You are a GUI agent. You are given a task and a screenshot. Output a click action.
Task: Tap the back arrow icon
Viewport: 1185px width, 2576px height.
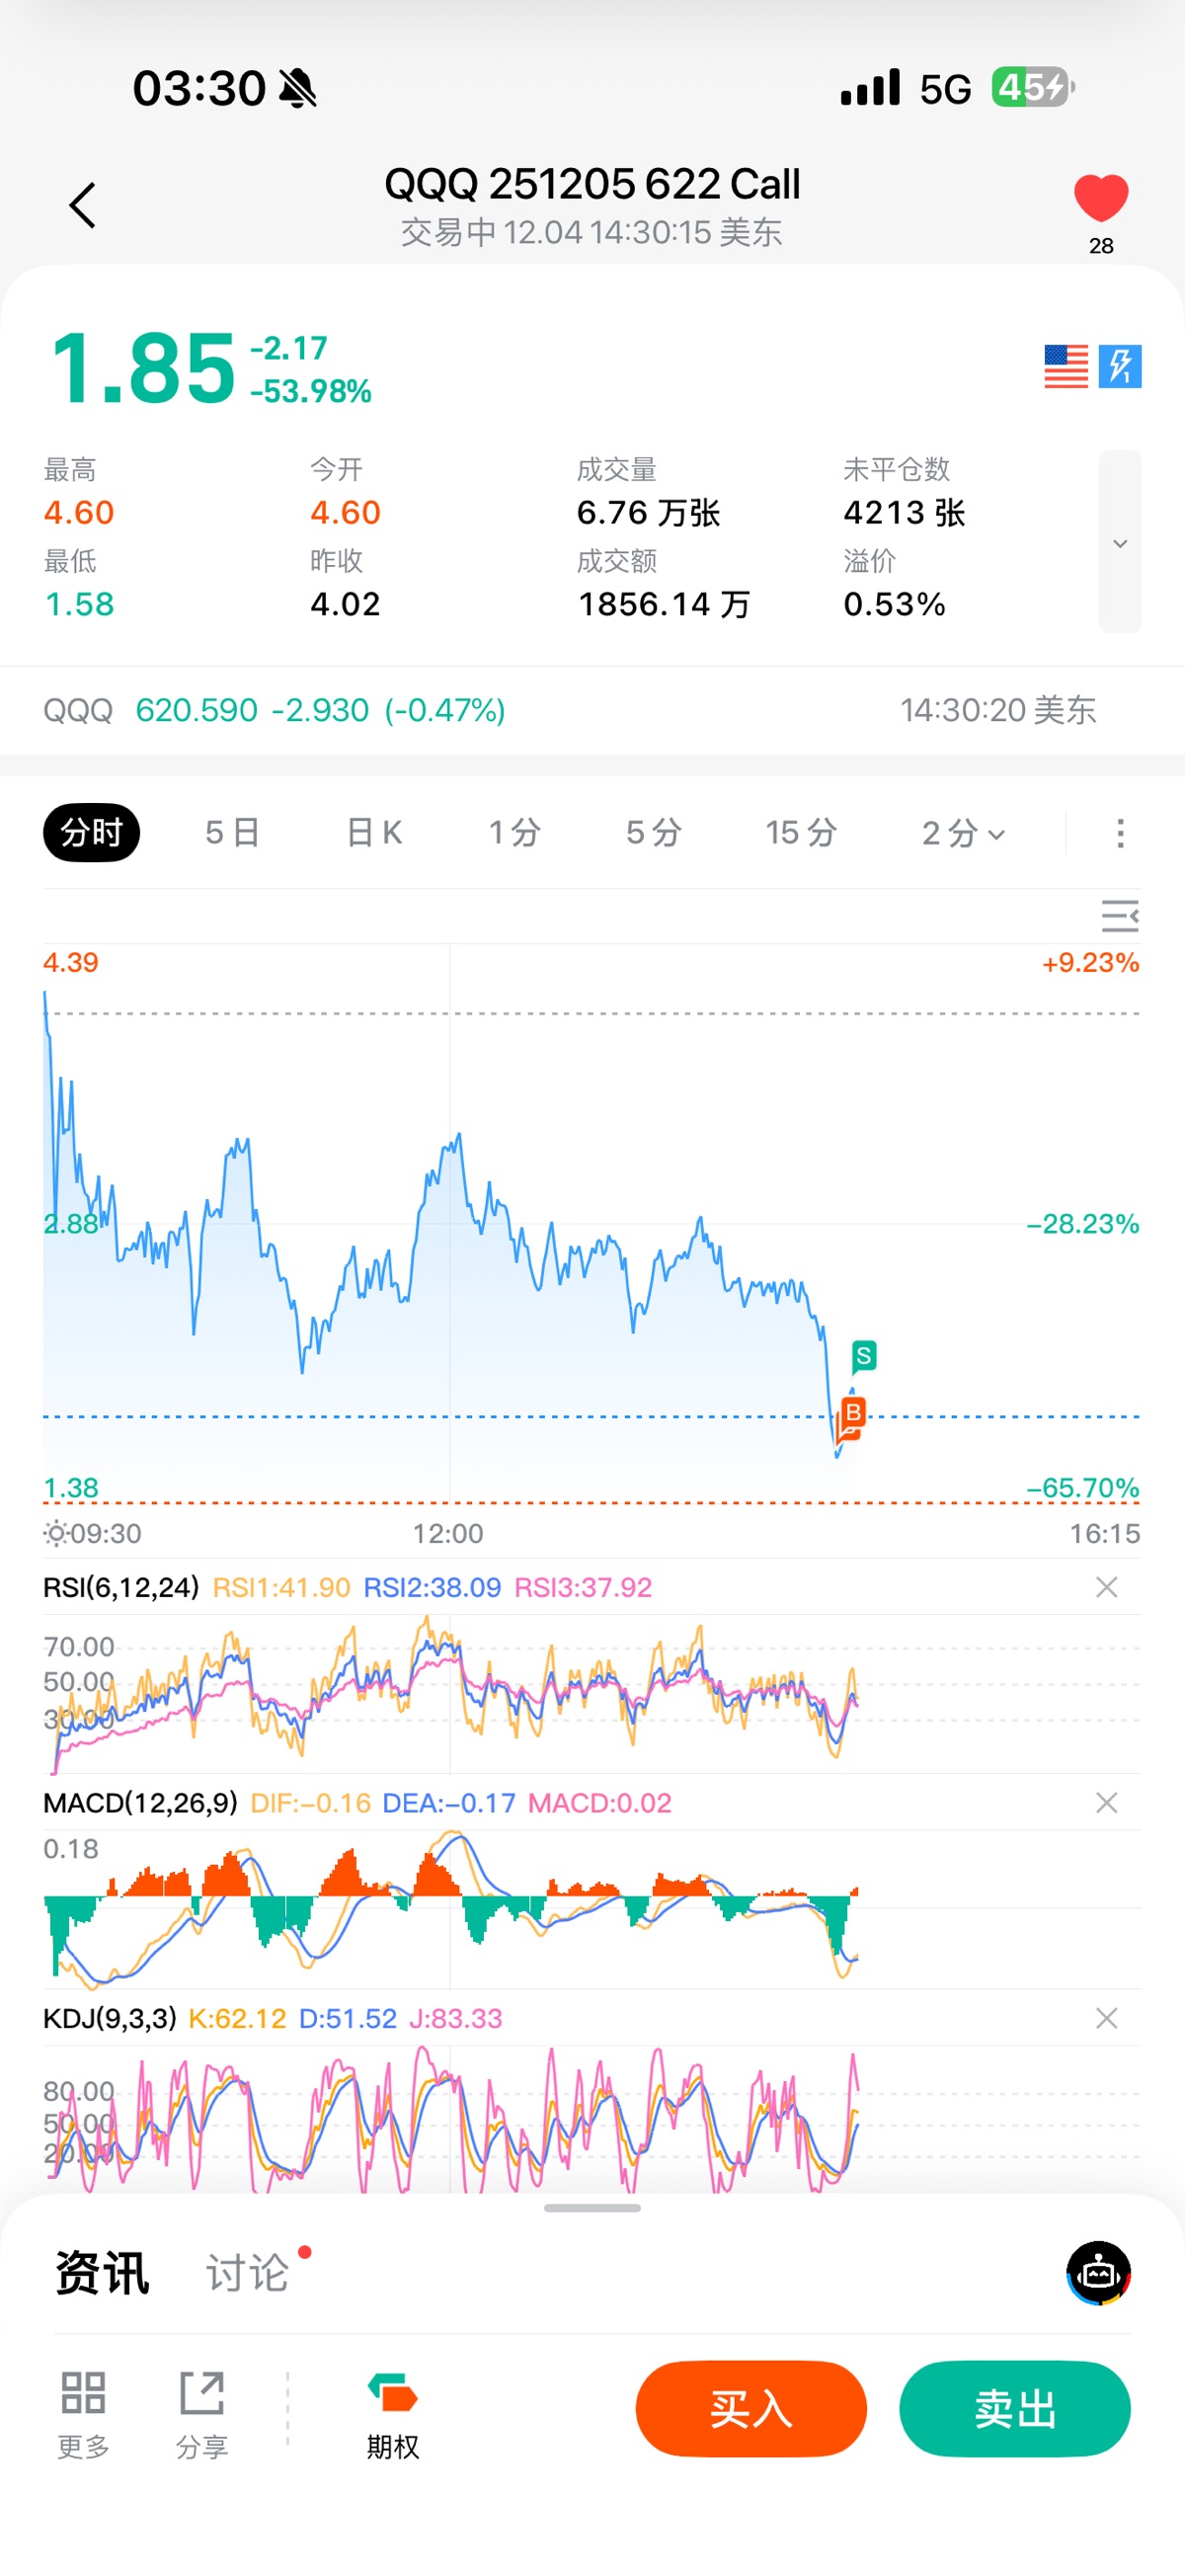point(83,205)
